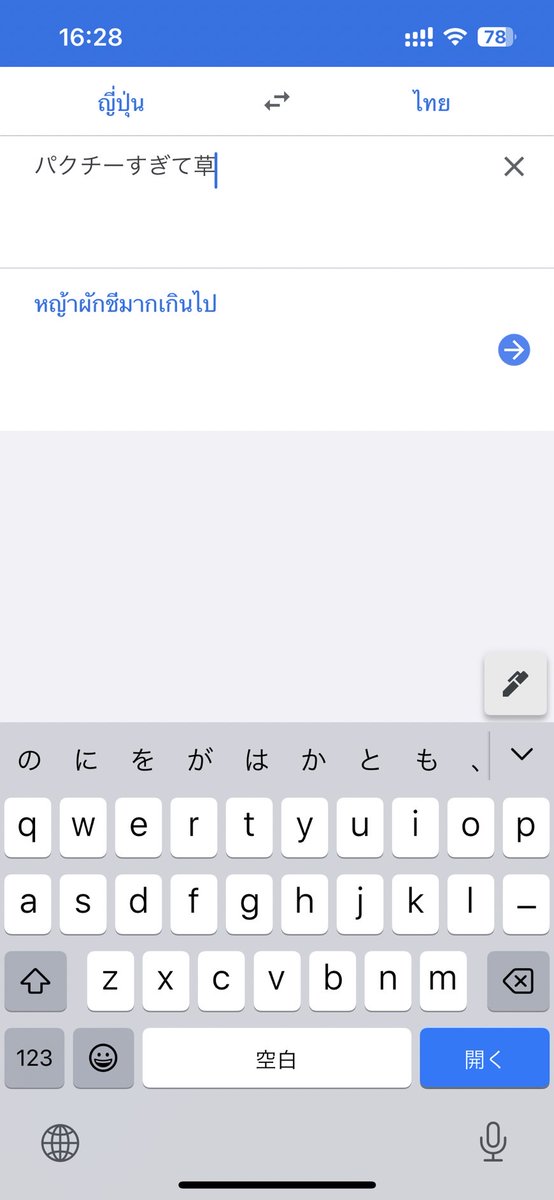Choose ไทย target language
554x1200 pixels.
[431, 102]
